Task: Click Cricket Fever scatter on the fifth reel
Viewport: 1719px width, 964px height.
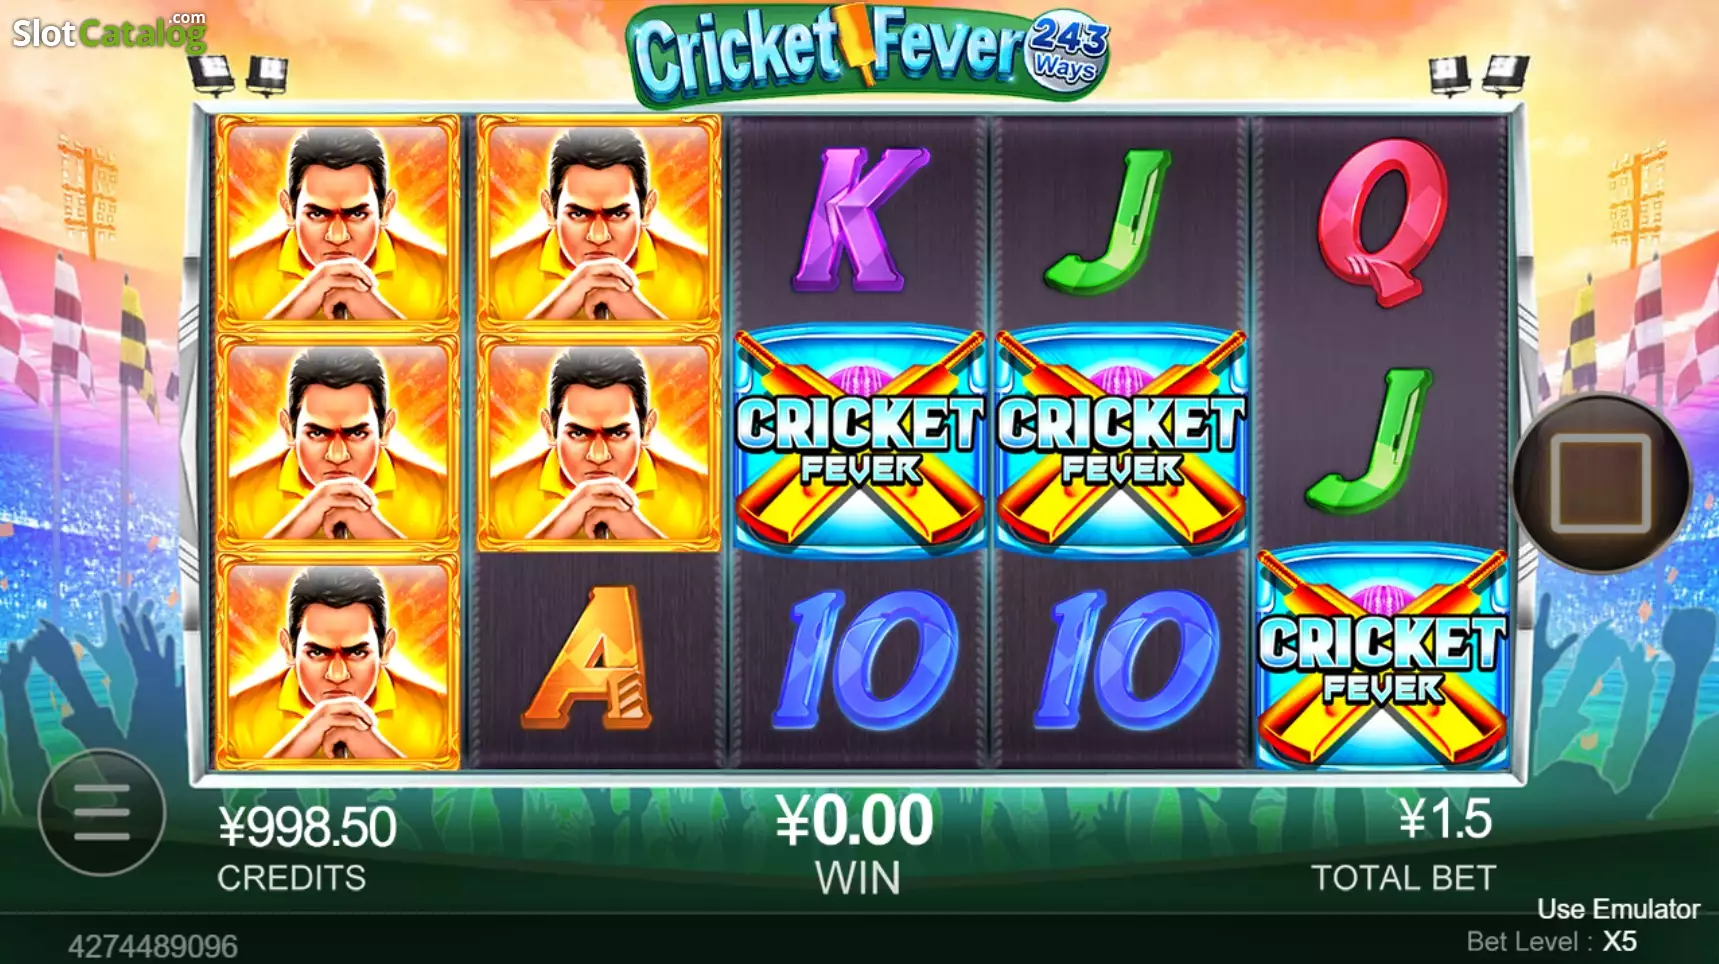Action: [x=1382, y=658]
